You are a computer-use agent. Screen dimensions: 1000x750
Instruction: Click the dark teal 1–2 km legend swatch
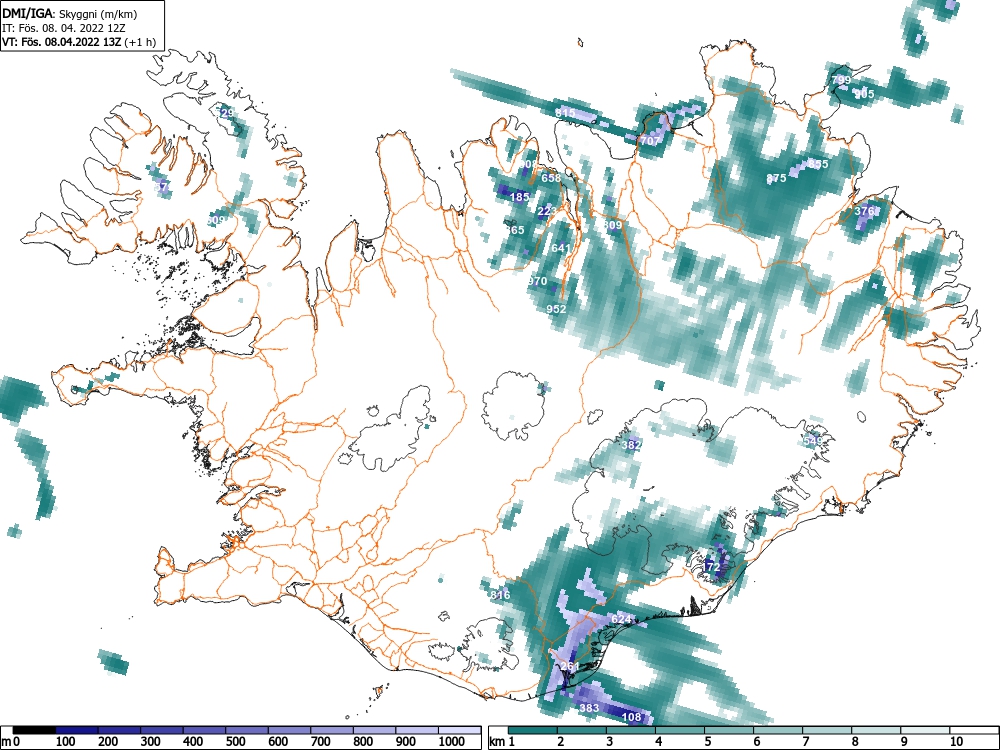[x=533, y=730]
